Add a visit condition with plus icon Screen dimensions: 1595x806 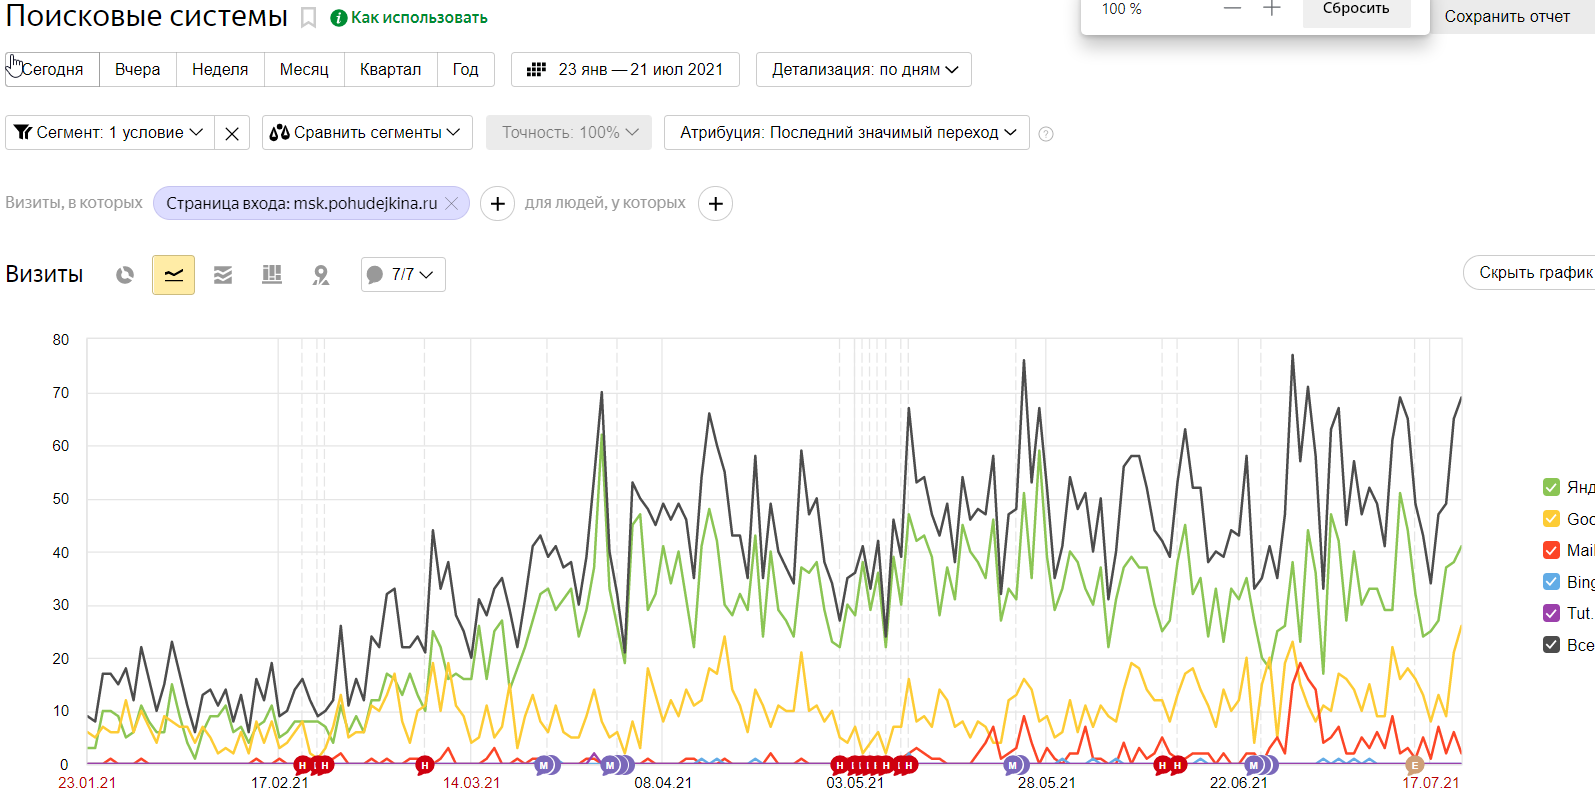(x=497, y=204)
